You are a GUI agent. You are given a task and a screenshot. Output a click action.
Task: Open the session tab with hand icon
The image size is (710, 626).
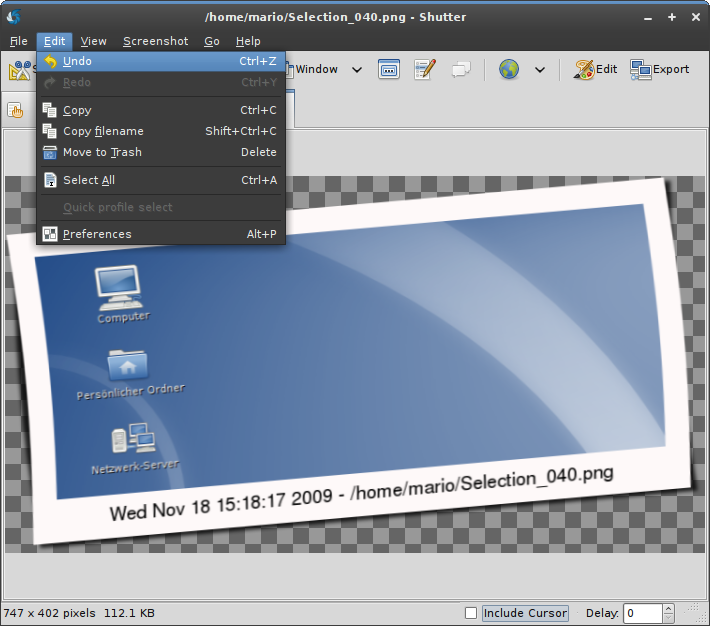[x=16, y=110]
